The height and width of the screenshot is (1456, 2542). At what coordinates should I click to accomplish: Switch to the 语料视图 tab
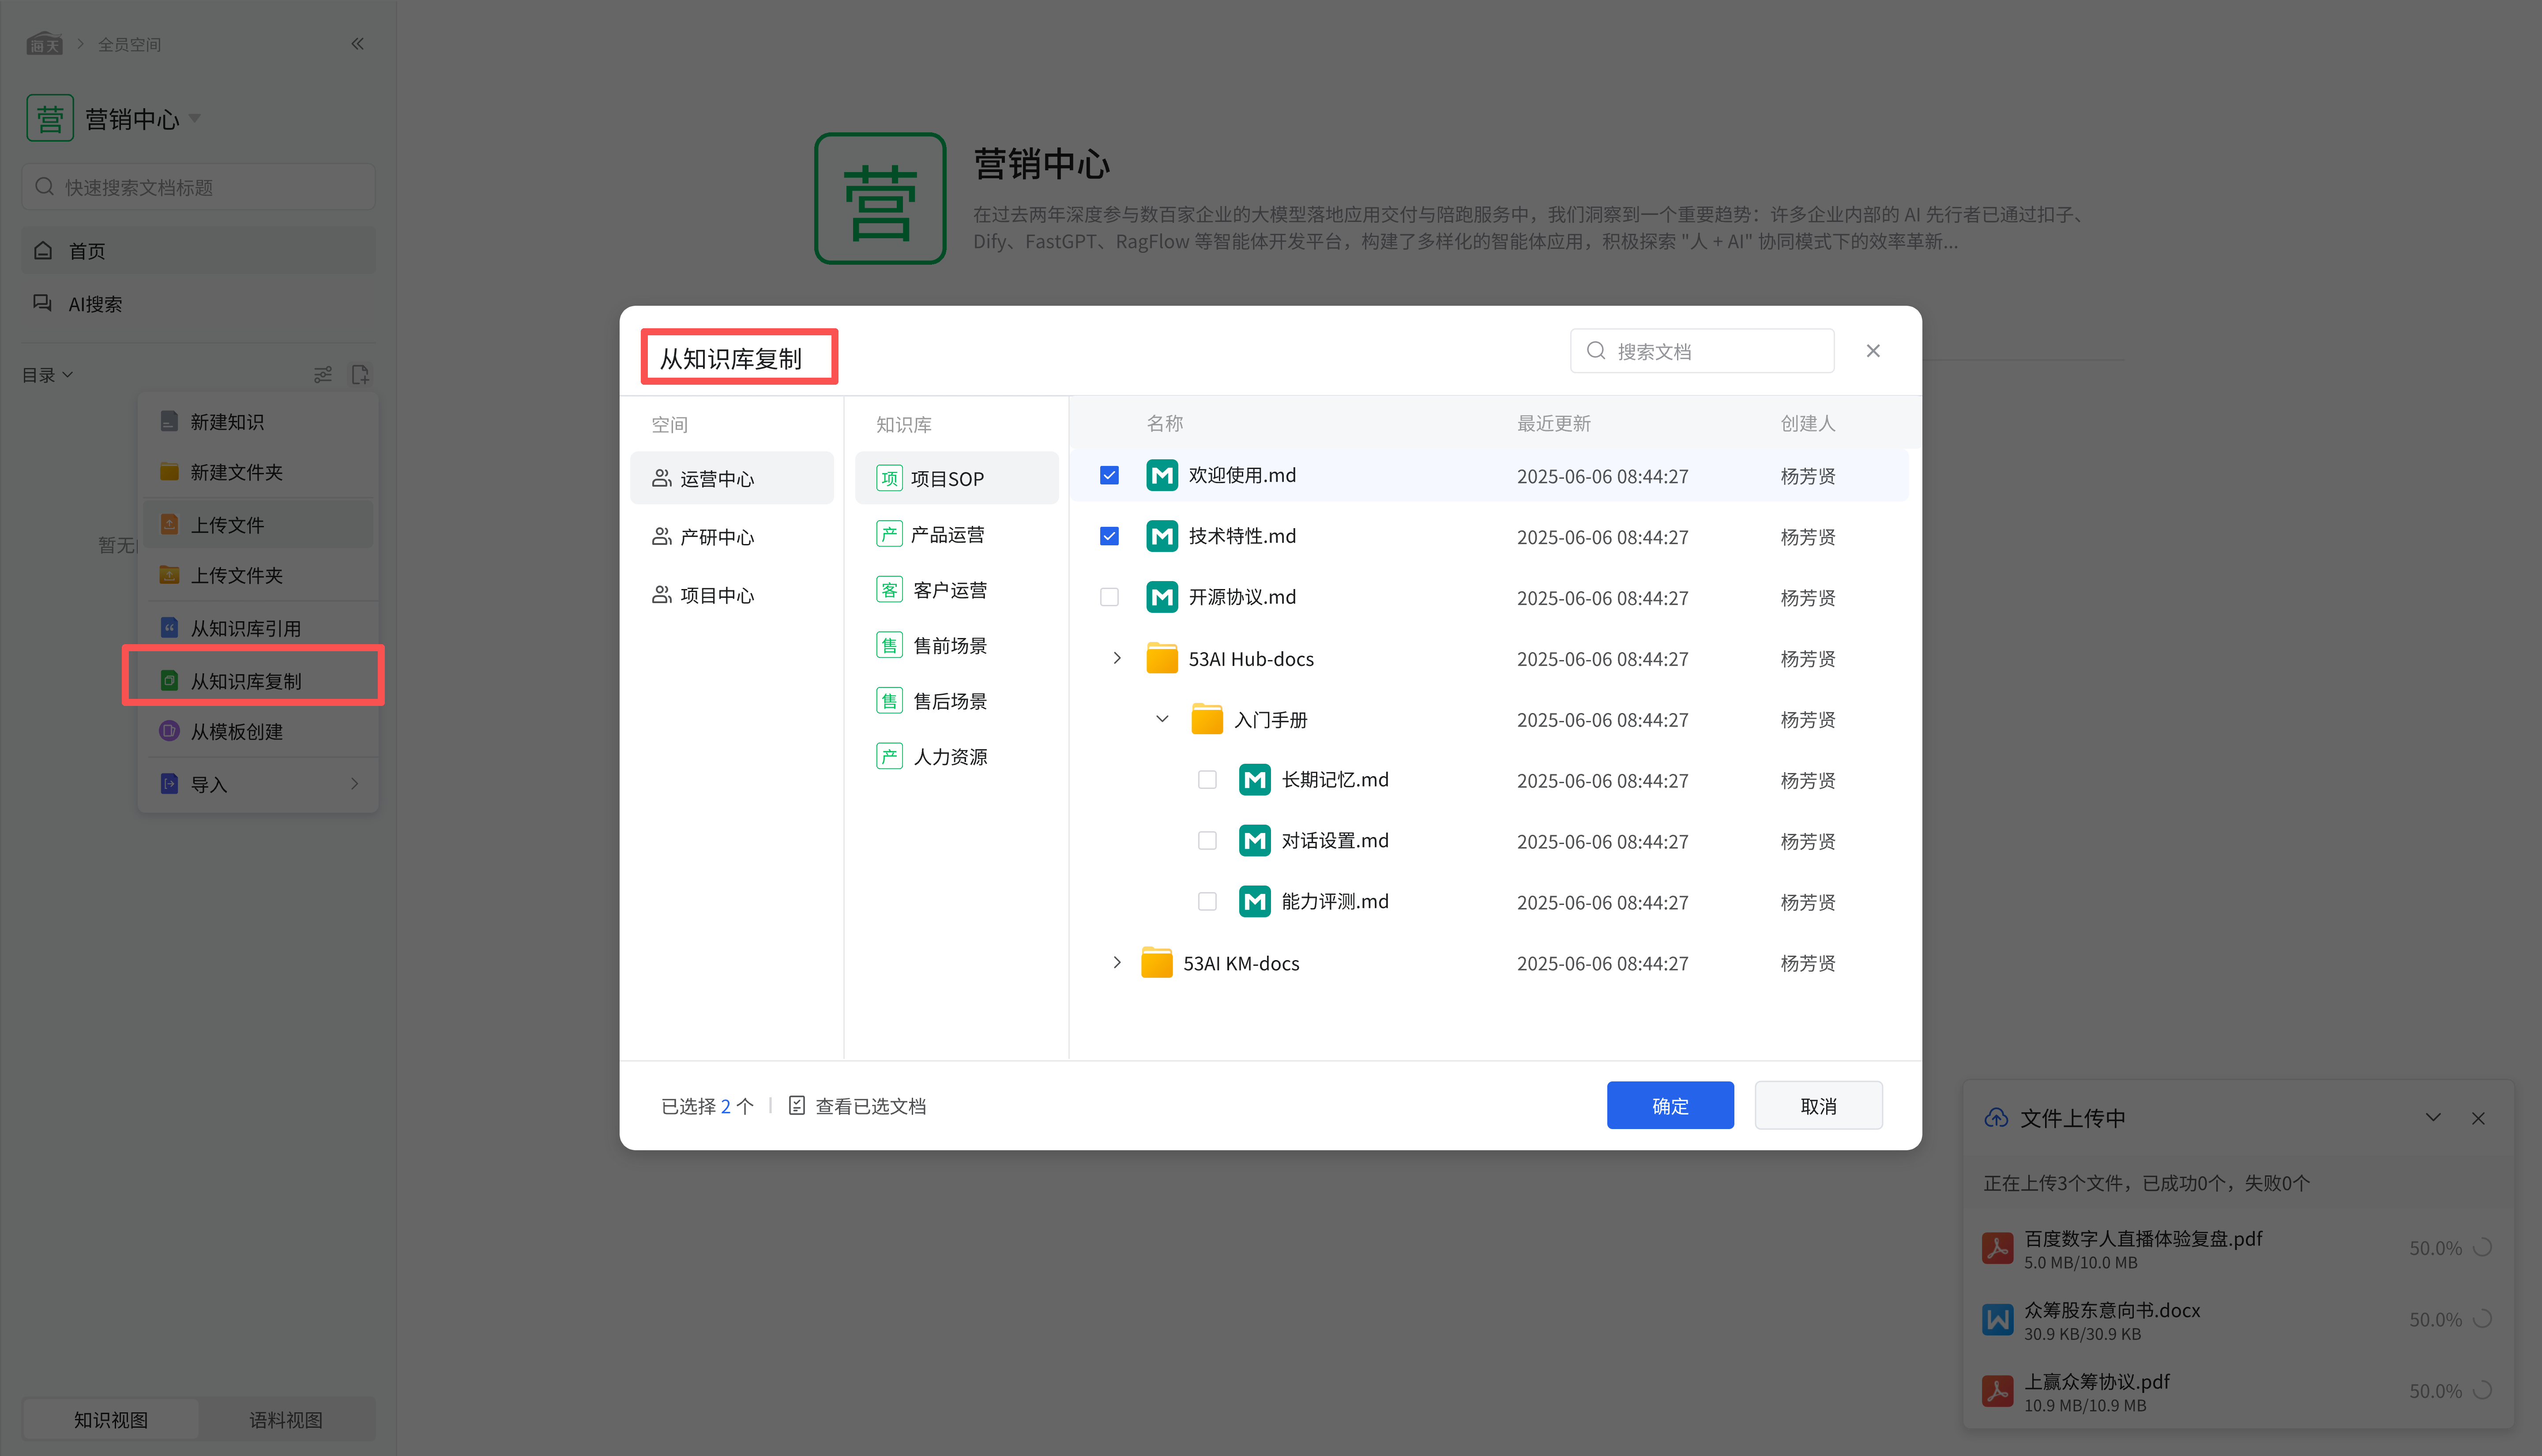pyautogui.click(x=286, y=1419)
